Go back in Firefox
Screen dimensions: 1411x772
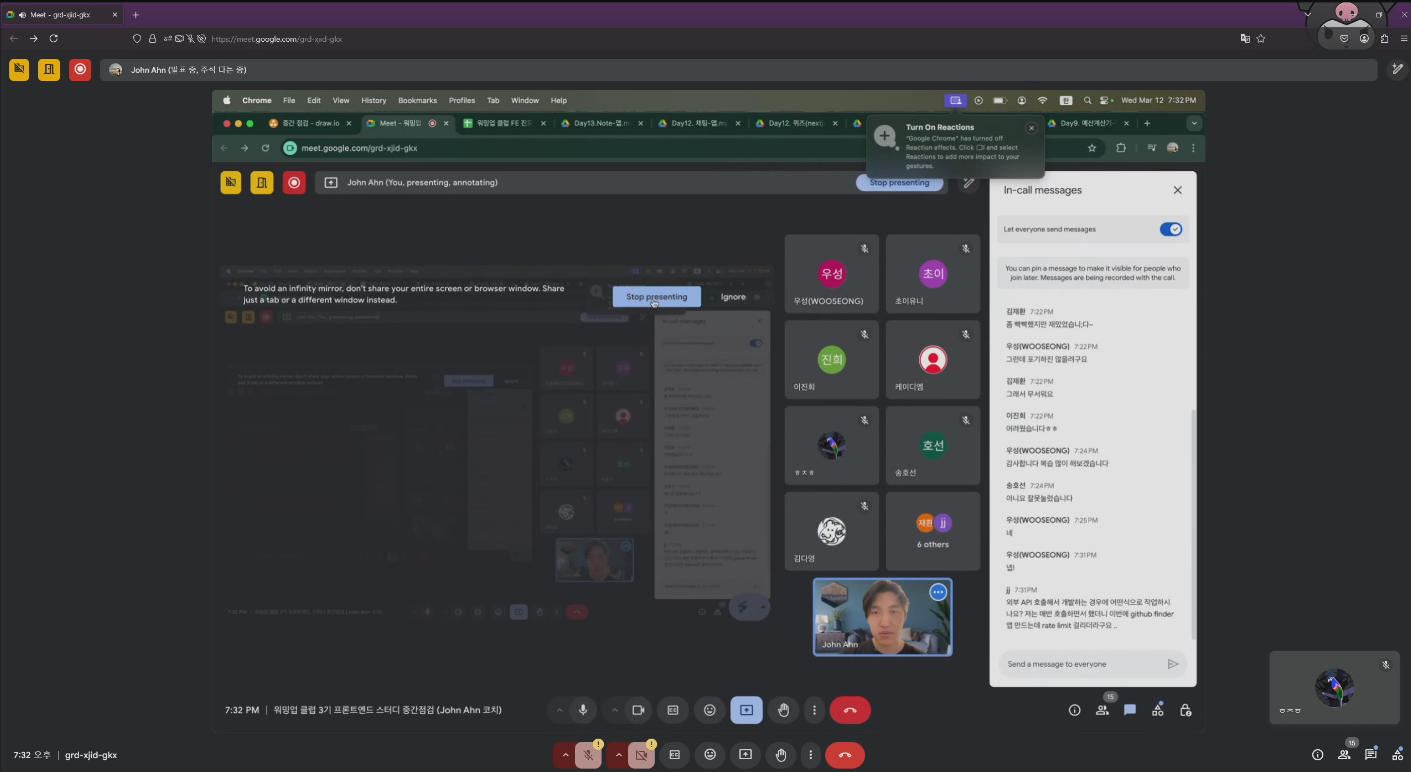click(14, 39)
